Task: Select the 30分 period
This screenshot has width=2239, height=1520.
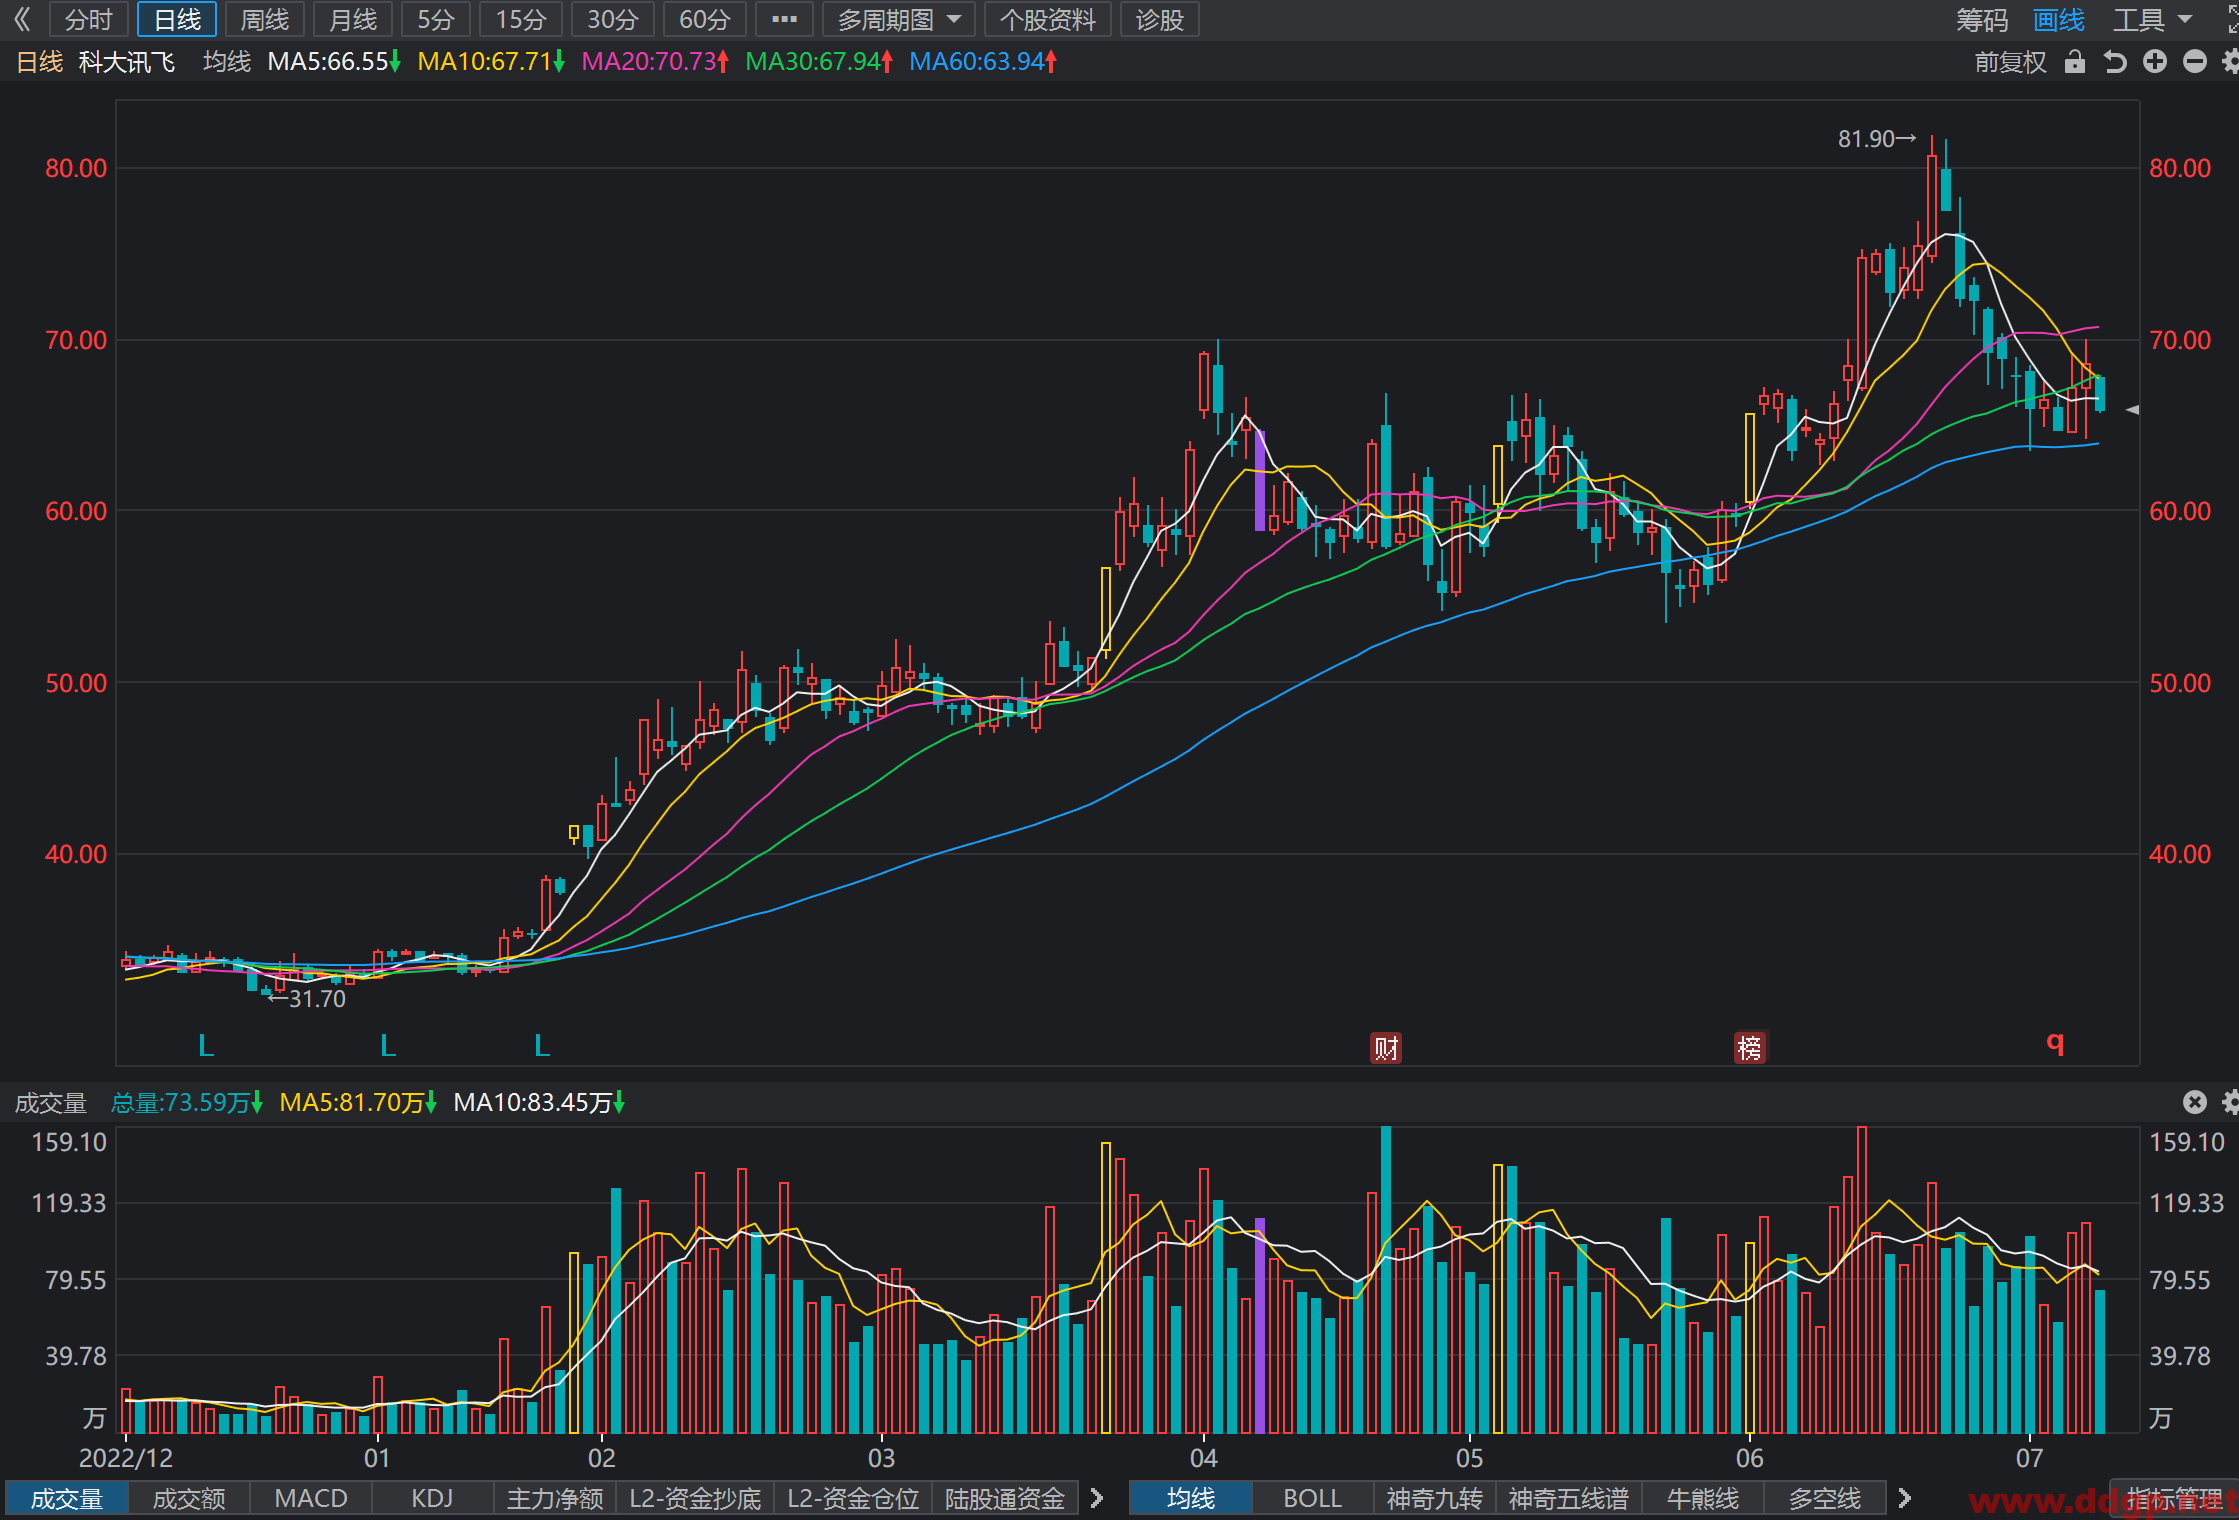Action: coord(613,20)
